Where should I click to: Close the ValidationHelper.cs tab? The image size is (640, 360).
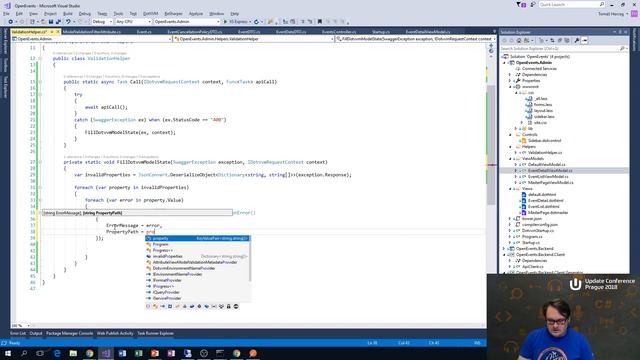58,31
